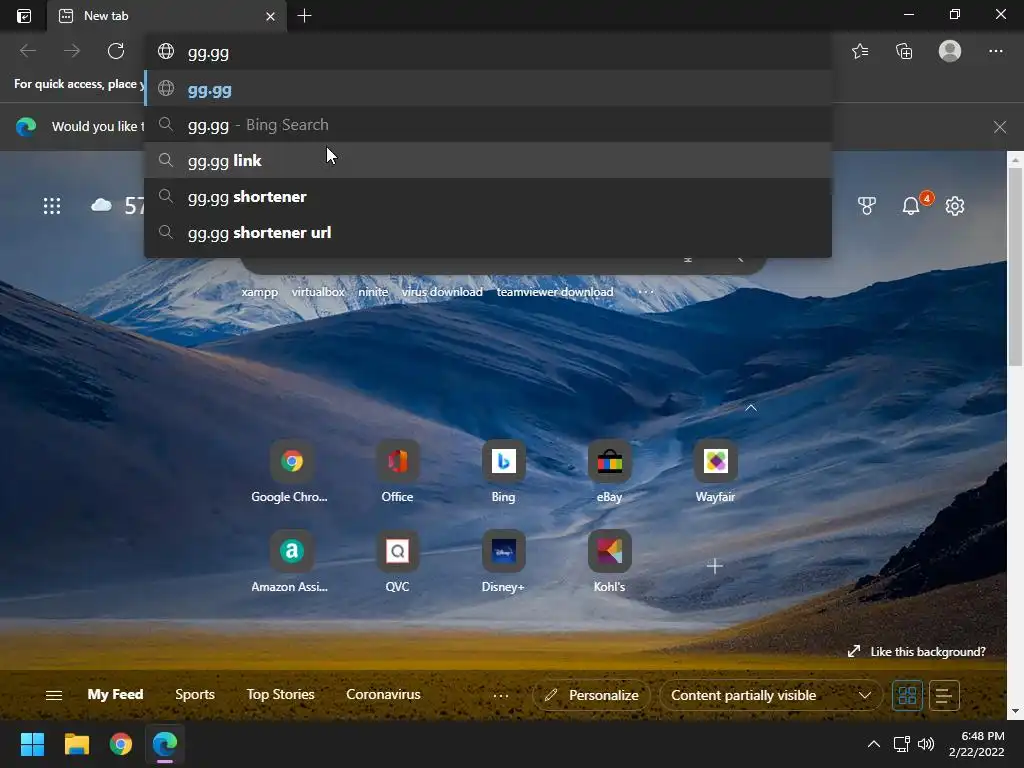
Task: Choose the gg.gg shortener url suggestion
Action: pos(488,232)
